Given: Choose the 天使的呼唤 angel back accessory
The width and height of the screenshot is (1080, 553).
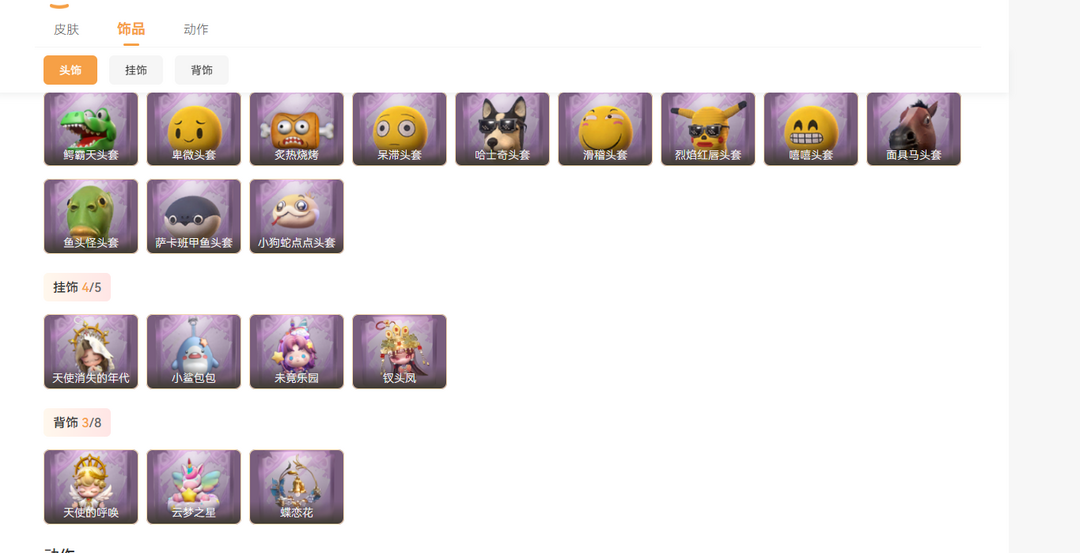Looking at the screenshot, I should point(91,486).
